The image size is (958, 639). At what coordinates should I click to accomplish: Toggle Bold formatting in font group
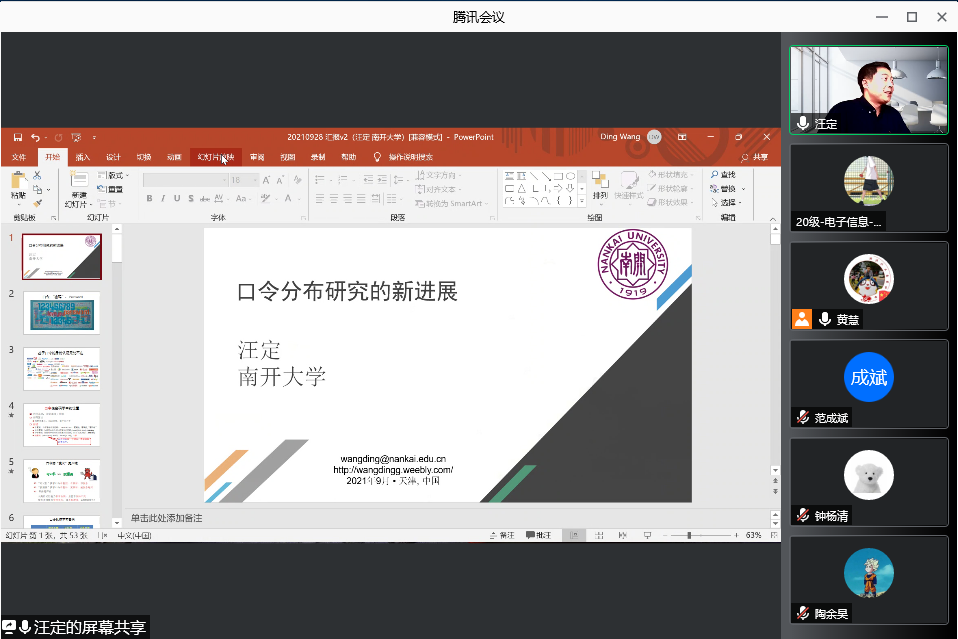149,198
